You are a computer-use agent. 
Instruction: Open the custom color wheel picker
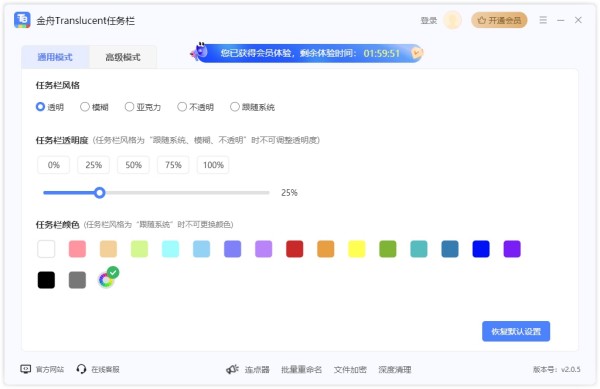coord(106,280)
